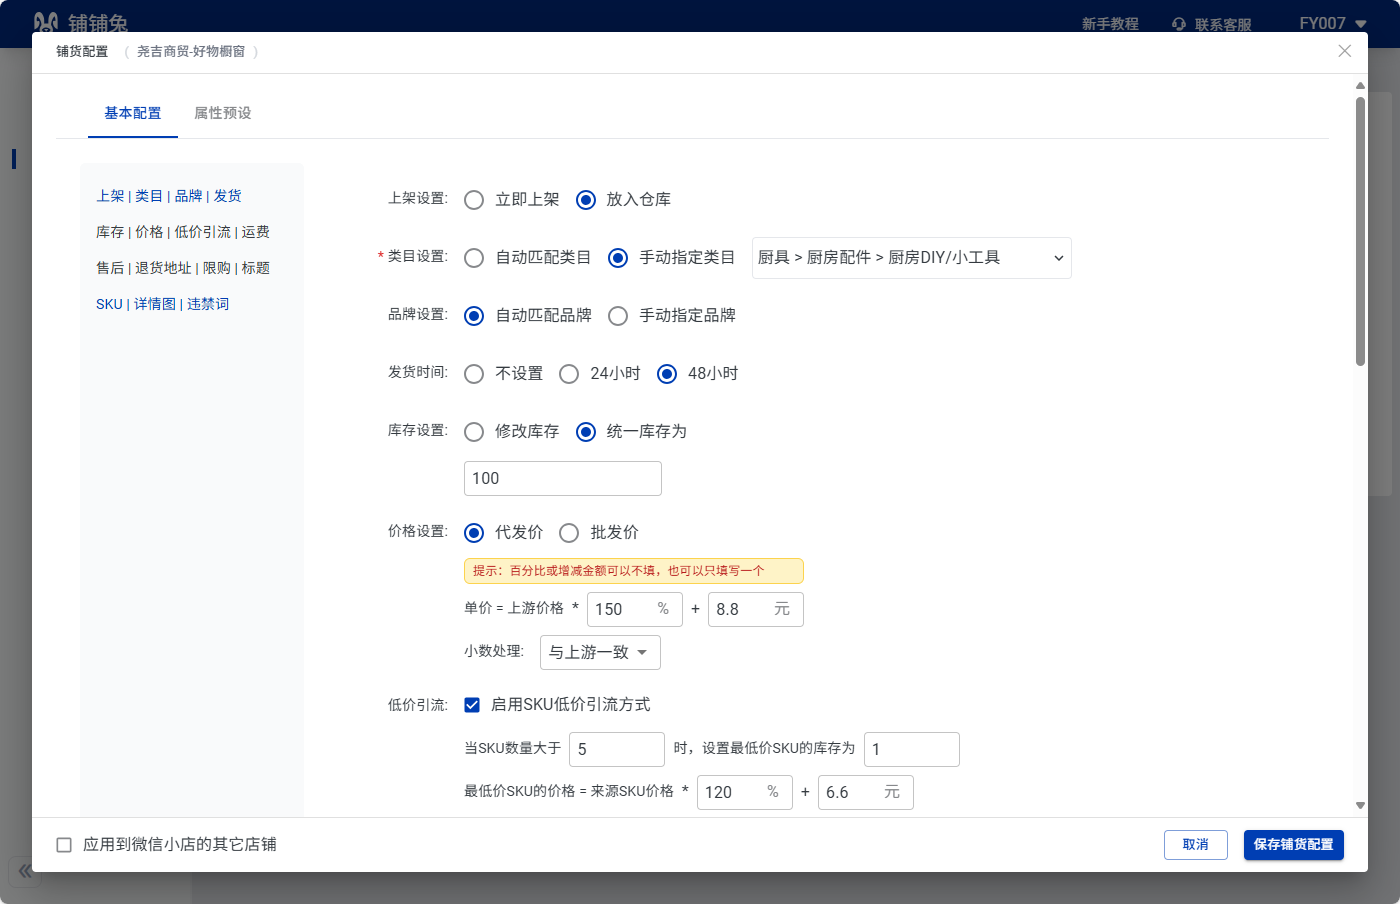Click the collapse sidebar double-arrow icon

(25, 870)
